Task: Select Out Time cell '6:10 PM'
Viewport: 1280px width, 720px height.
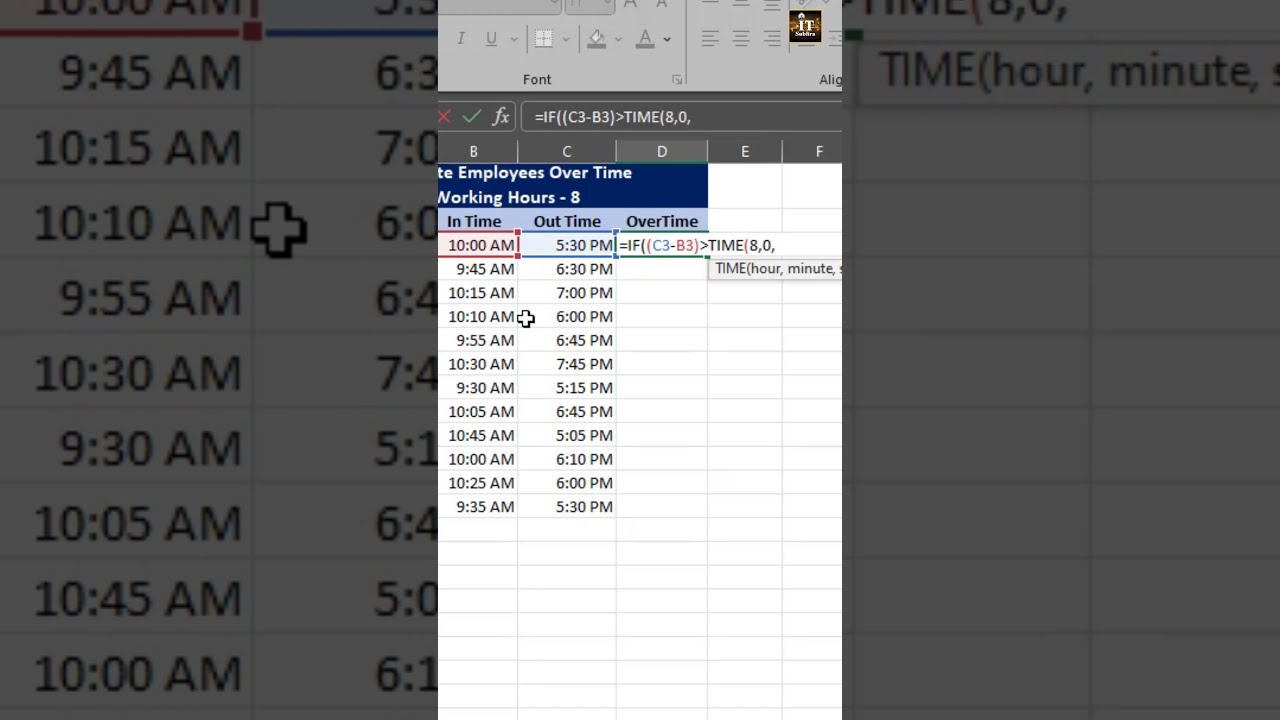Action: coord(566,459)
